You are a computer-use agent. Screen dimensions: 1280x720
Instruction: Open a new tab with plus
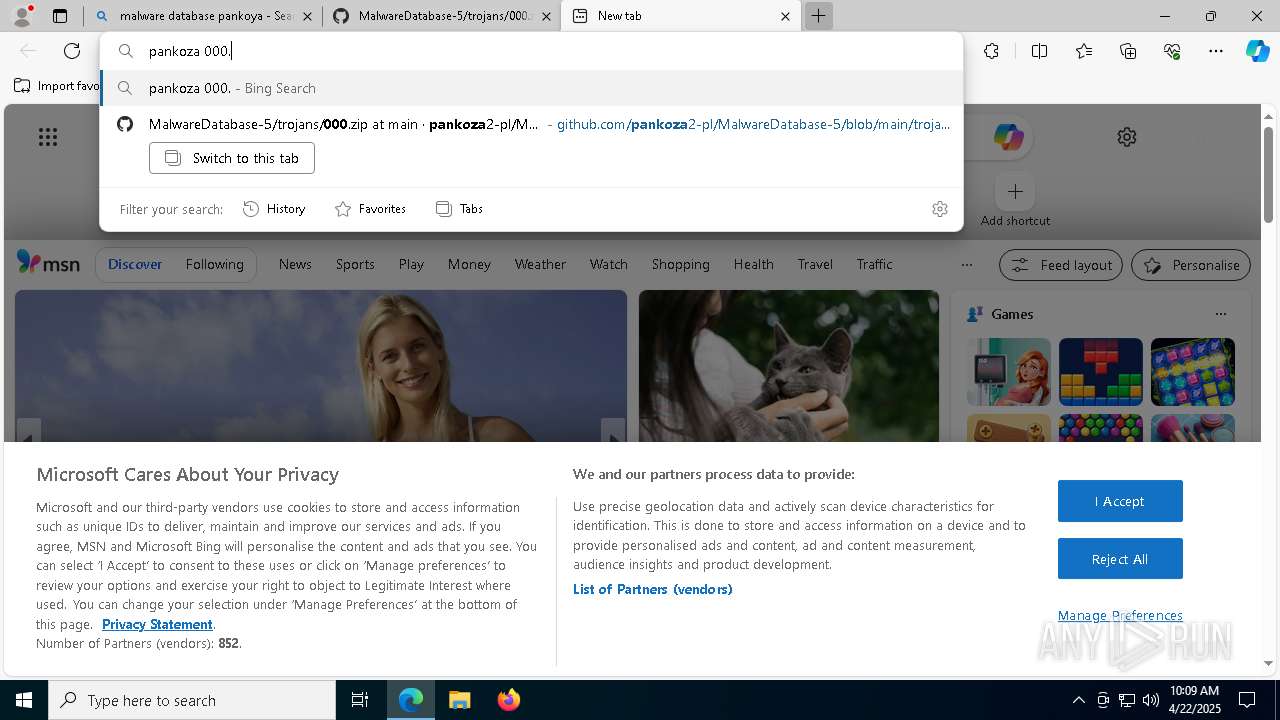click(818, 16)
